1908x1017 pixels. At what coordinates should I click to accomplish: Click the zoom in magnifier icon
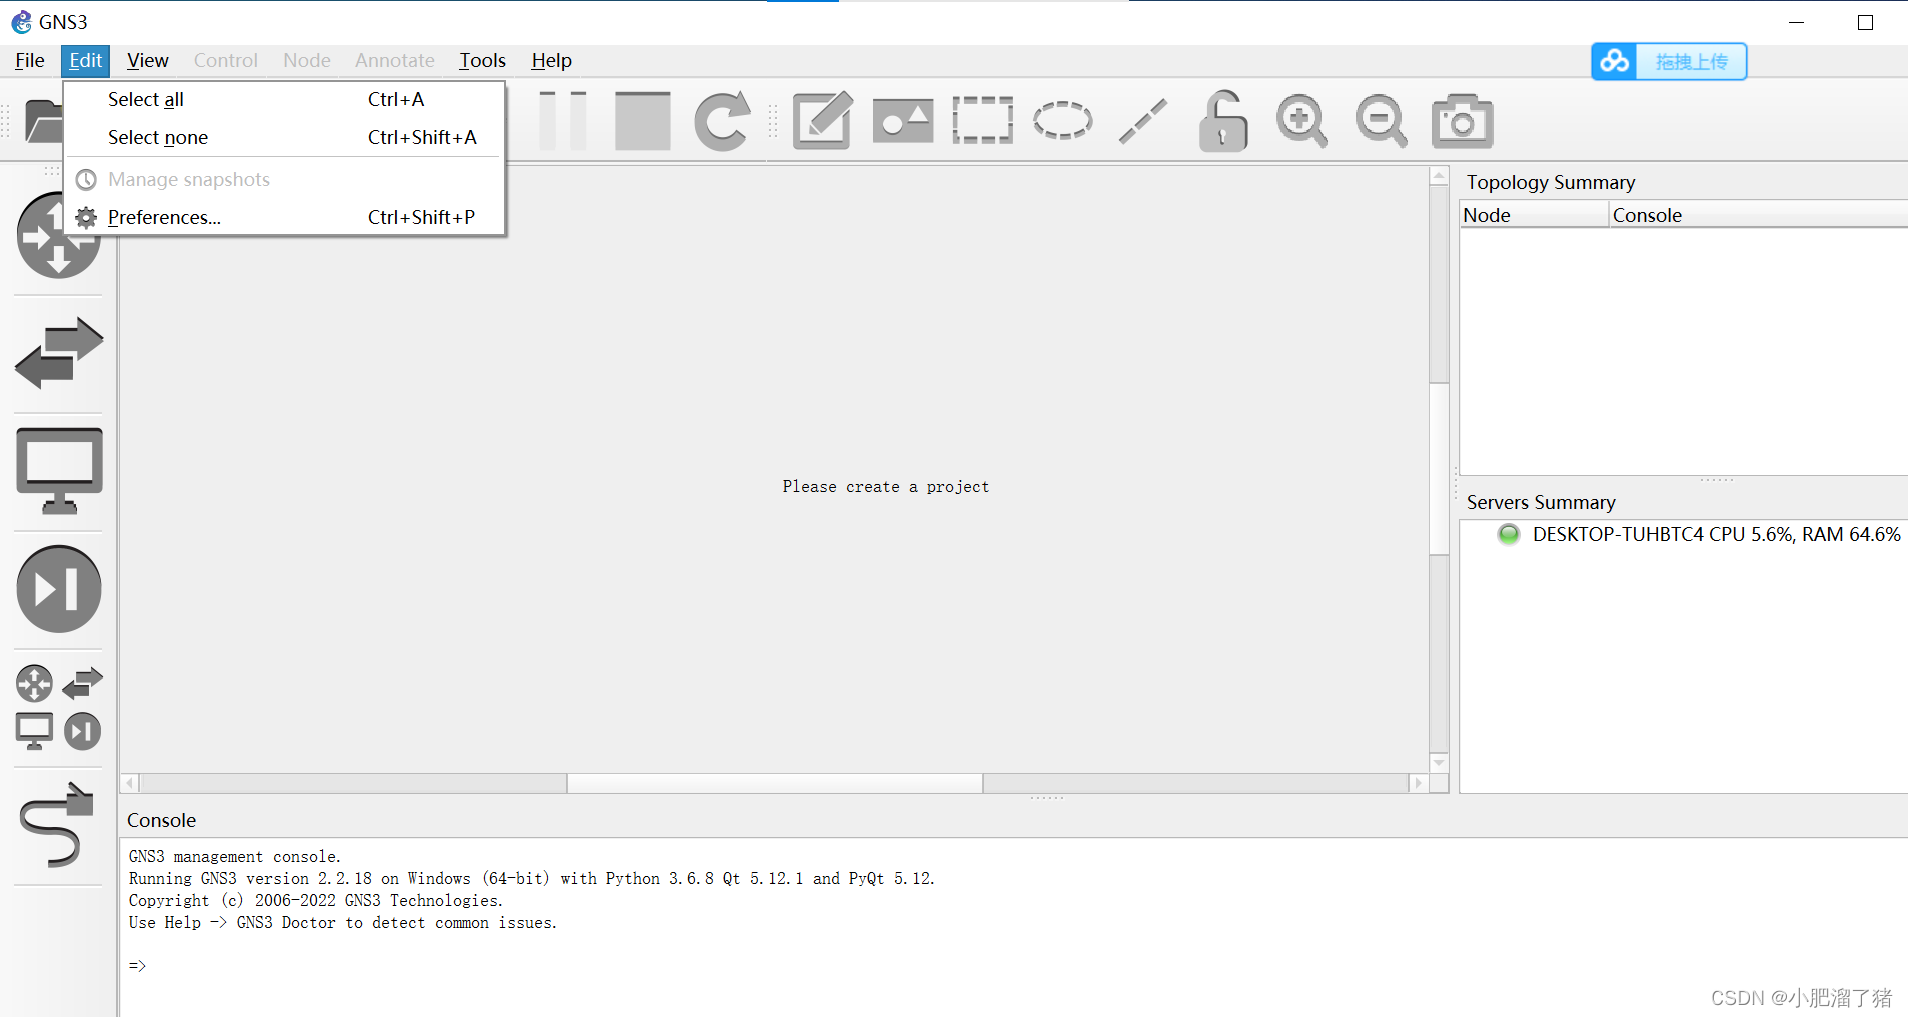(x=1302, y=121)
